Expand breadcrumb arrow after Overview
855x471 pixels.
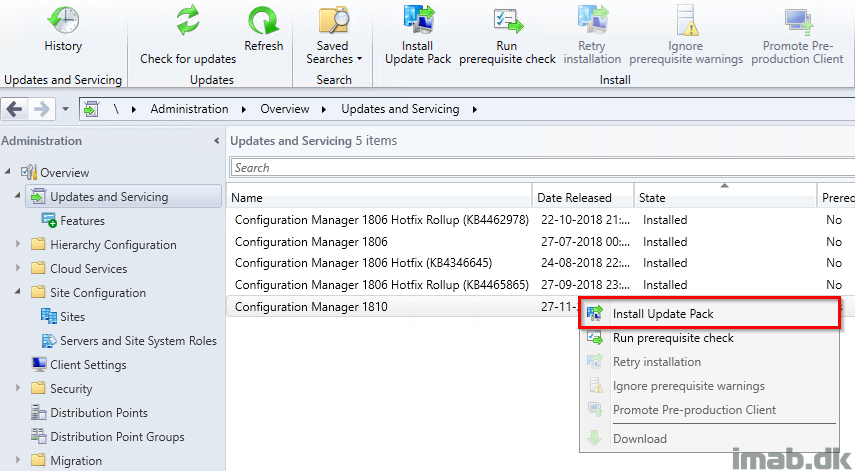(x=324, y=110)
